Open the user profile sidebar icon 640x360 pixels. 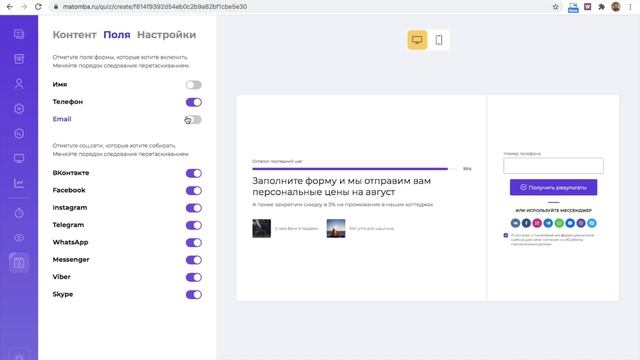[19, 84]
